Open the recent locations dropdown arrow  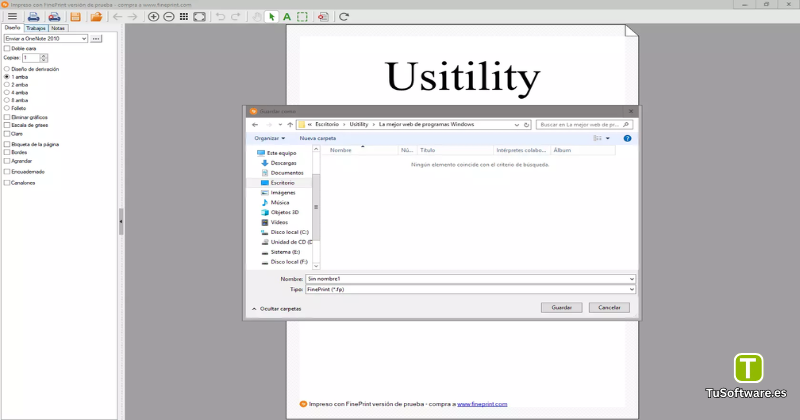pos(280,125)
